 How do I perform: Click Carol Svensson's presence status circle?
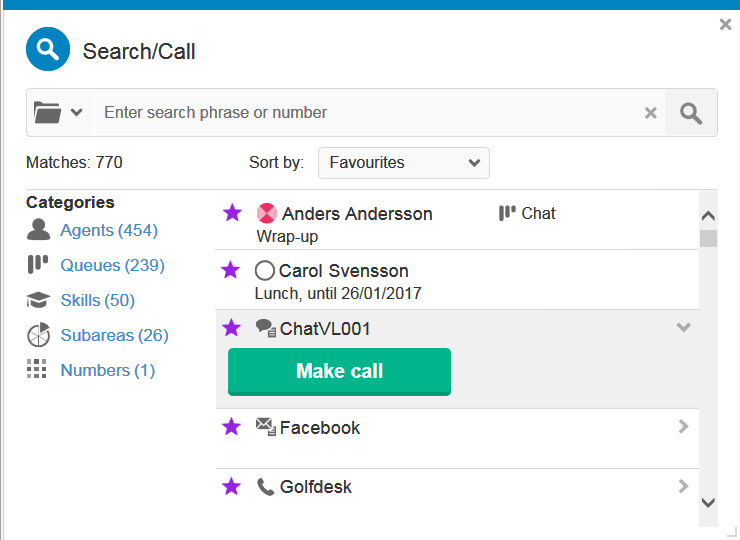265,270
